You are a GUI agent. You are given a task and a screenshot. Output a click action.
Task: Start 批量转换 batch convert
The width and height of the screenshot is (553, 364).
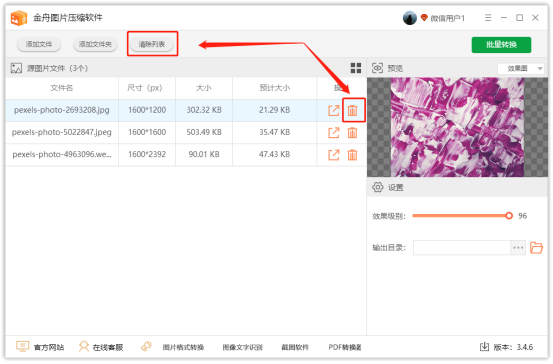[501, 45]
